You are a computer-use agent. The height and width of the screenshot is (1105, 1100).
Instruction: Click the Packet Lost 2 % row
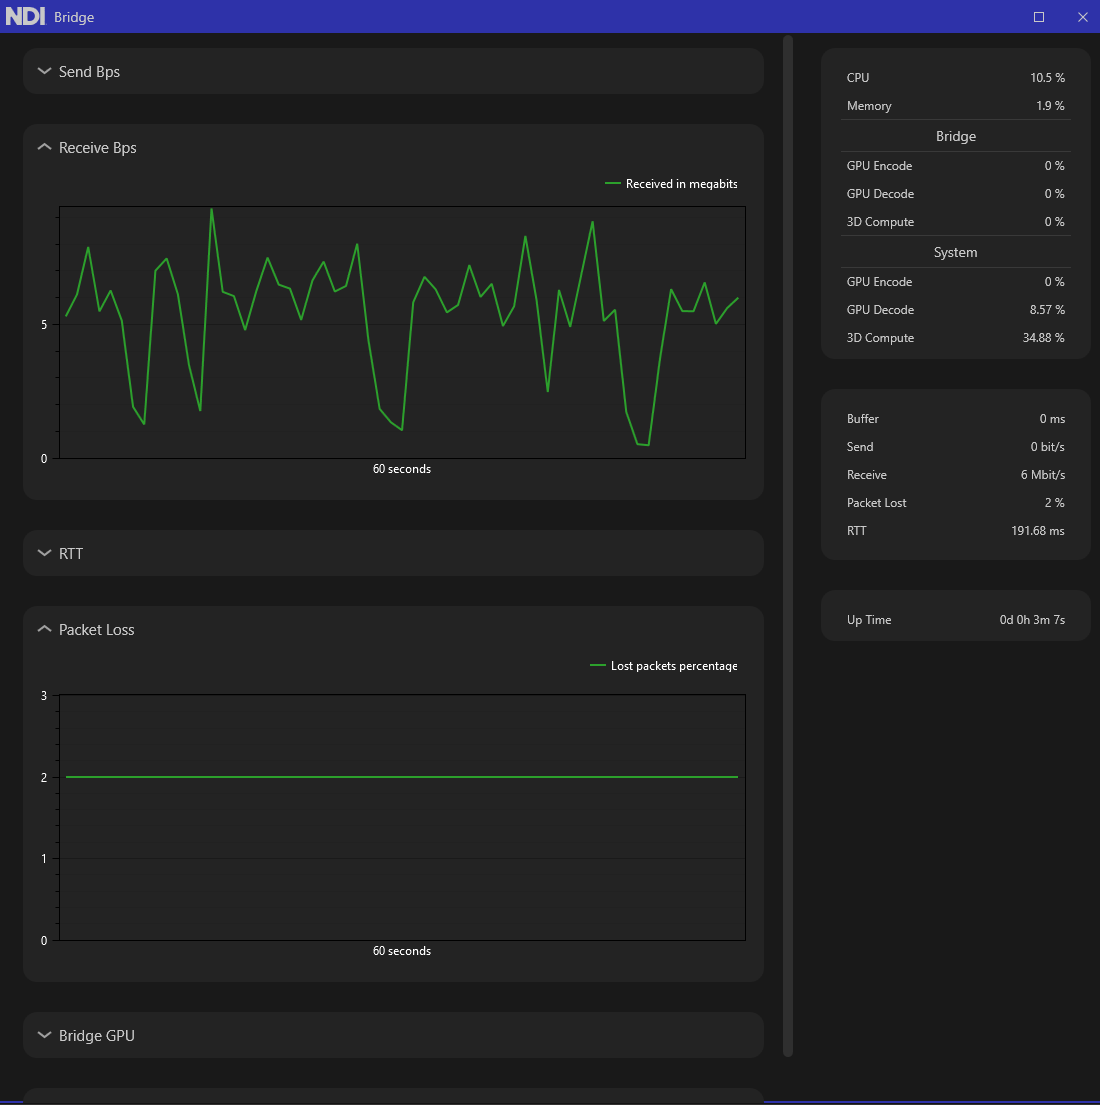coord(955,503)
